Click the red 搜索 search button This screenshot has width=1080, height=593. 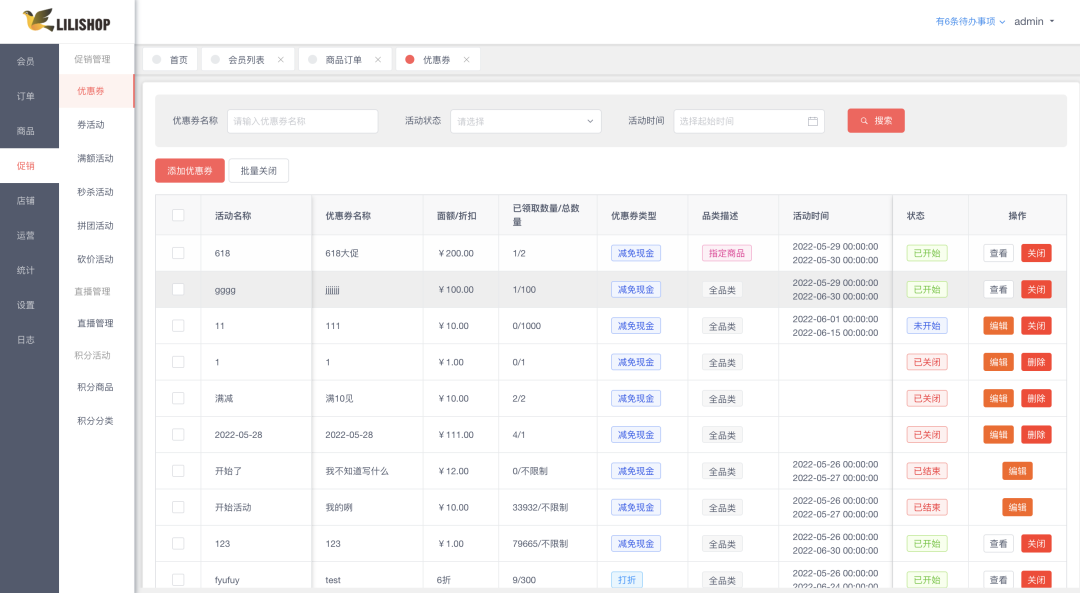click(875, 121)
